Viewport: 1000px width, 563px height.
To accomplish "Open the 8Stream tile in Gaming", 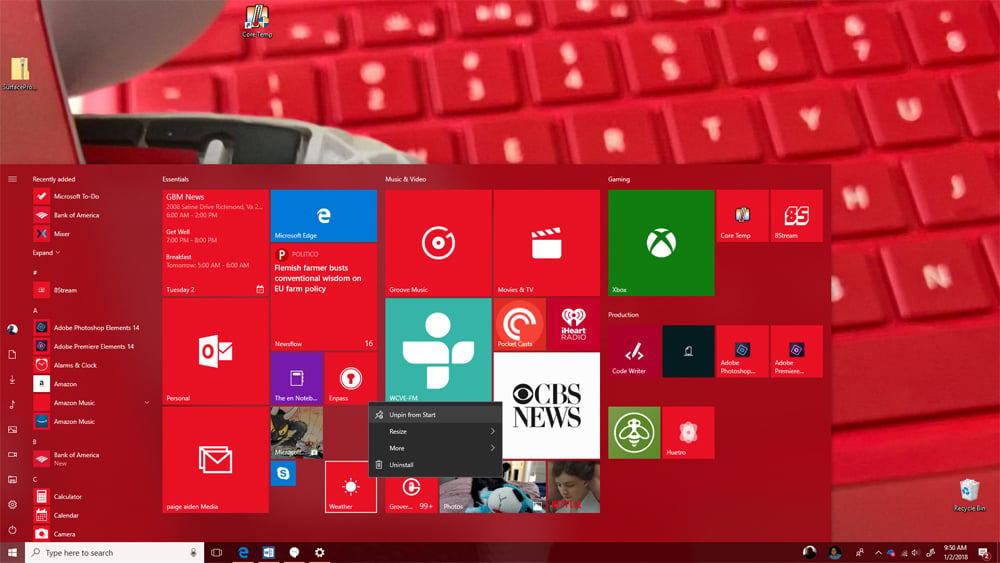I will coord(797,216).
